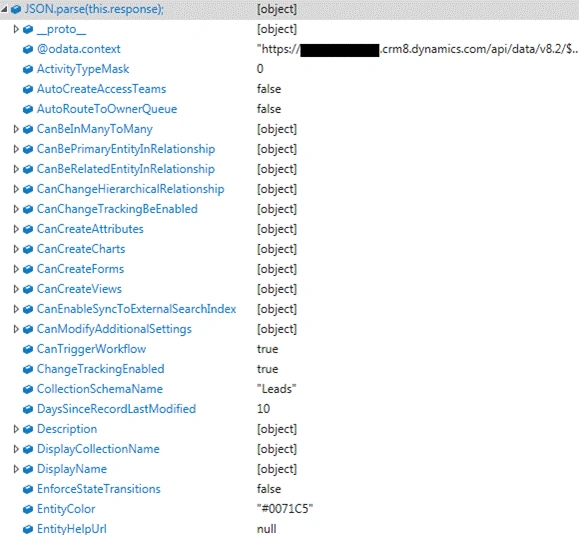This screenshot has width=579, height=535.
Task: Click the null value of EntityHelpUrl
Action: point(267,529)
